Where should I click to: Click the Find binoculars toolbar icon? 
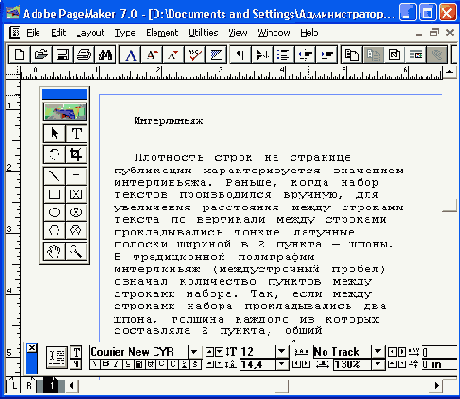[105, 54]
